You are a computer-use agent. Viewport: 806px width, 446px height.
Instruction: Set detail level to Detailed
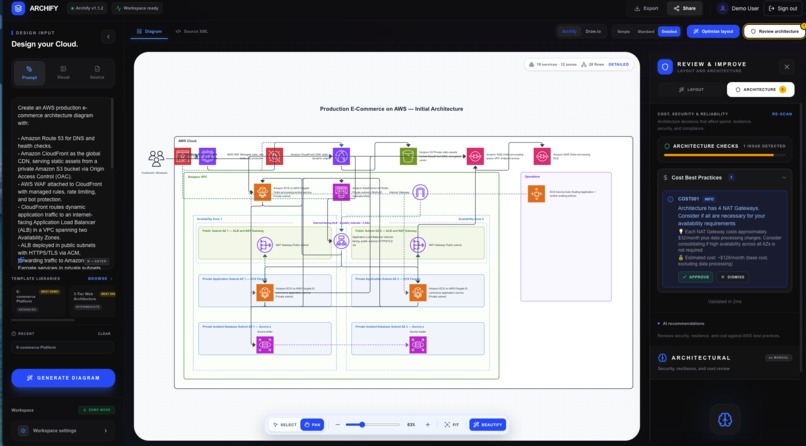[669, 31]
